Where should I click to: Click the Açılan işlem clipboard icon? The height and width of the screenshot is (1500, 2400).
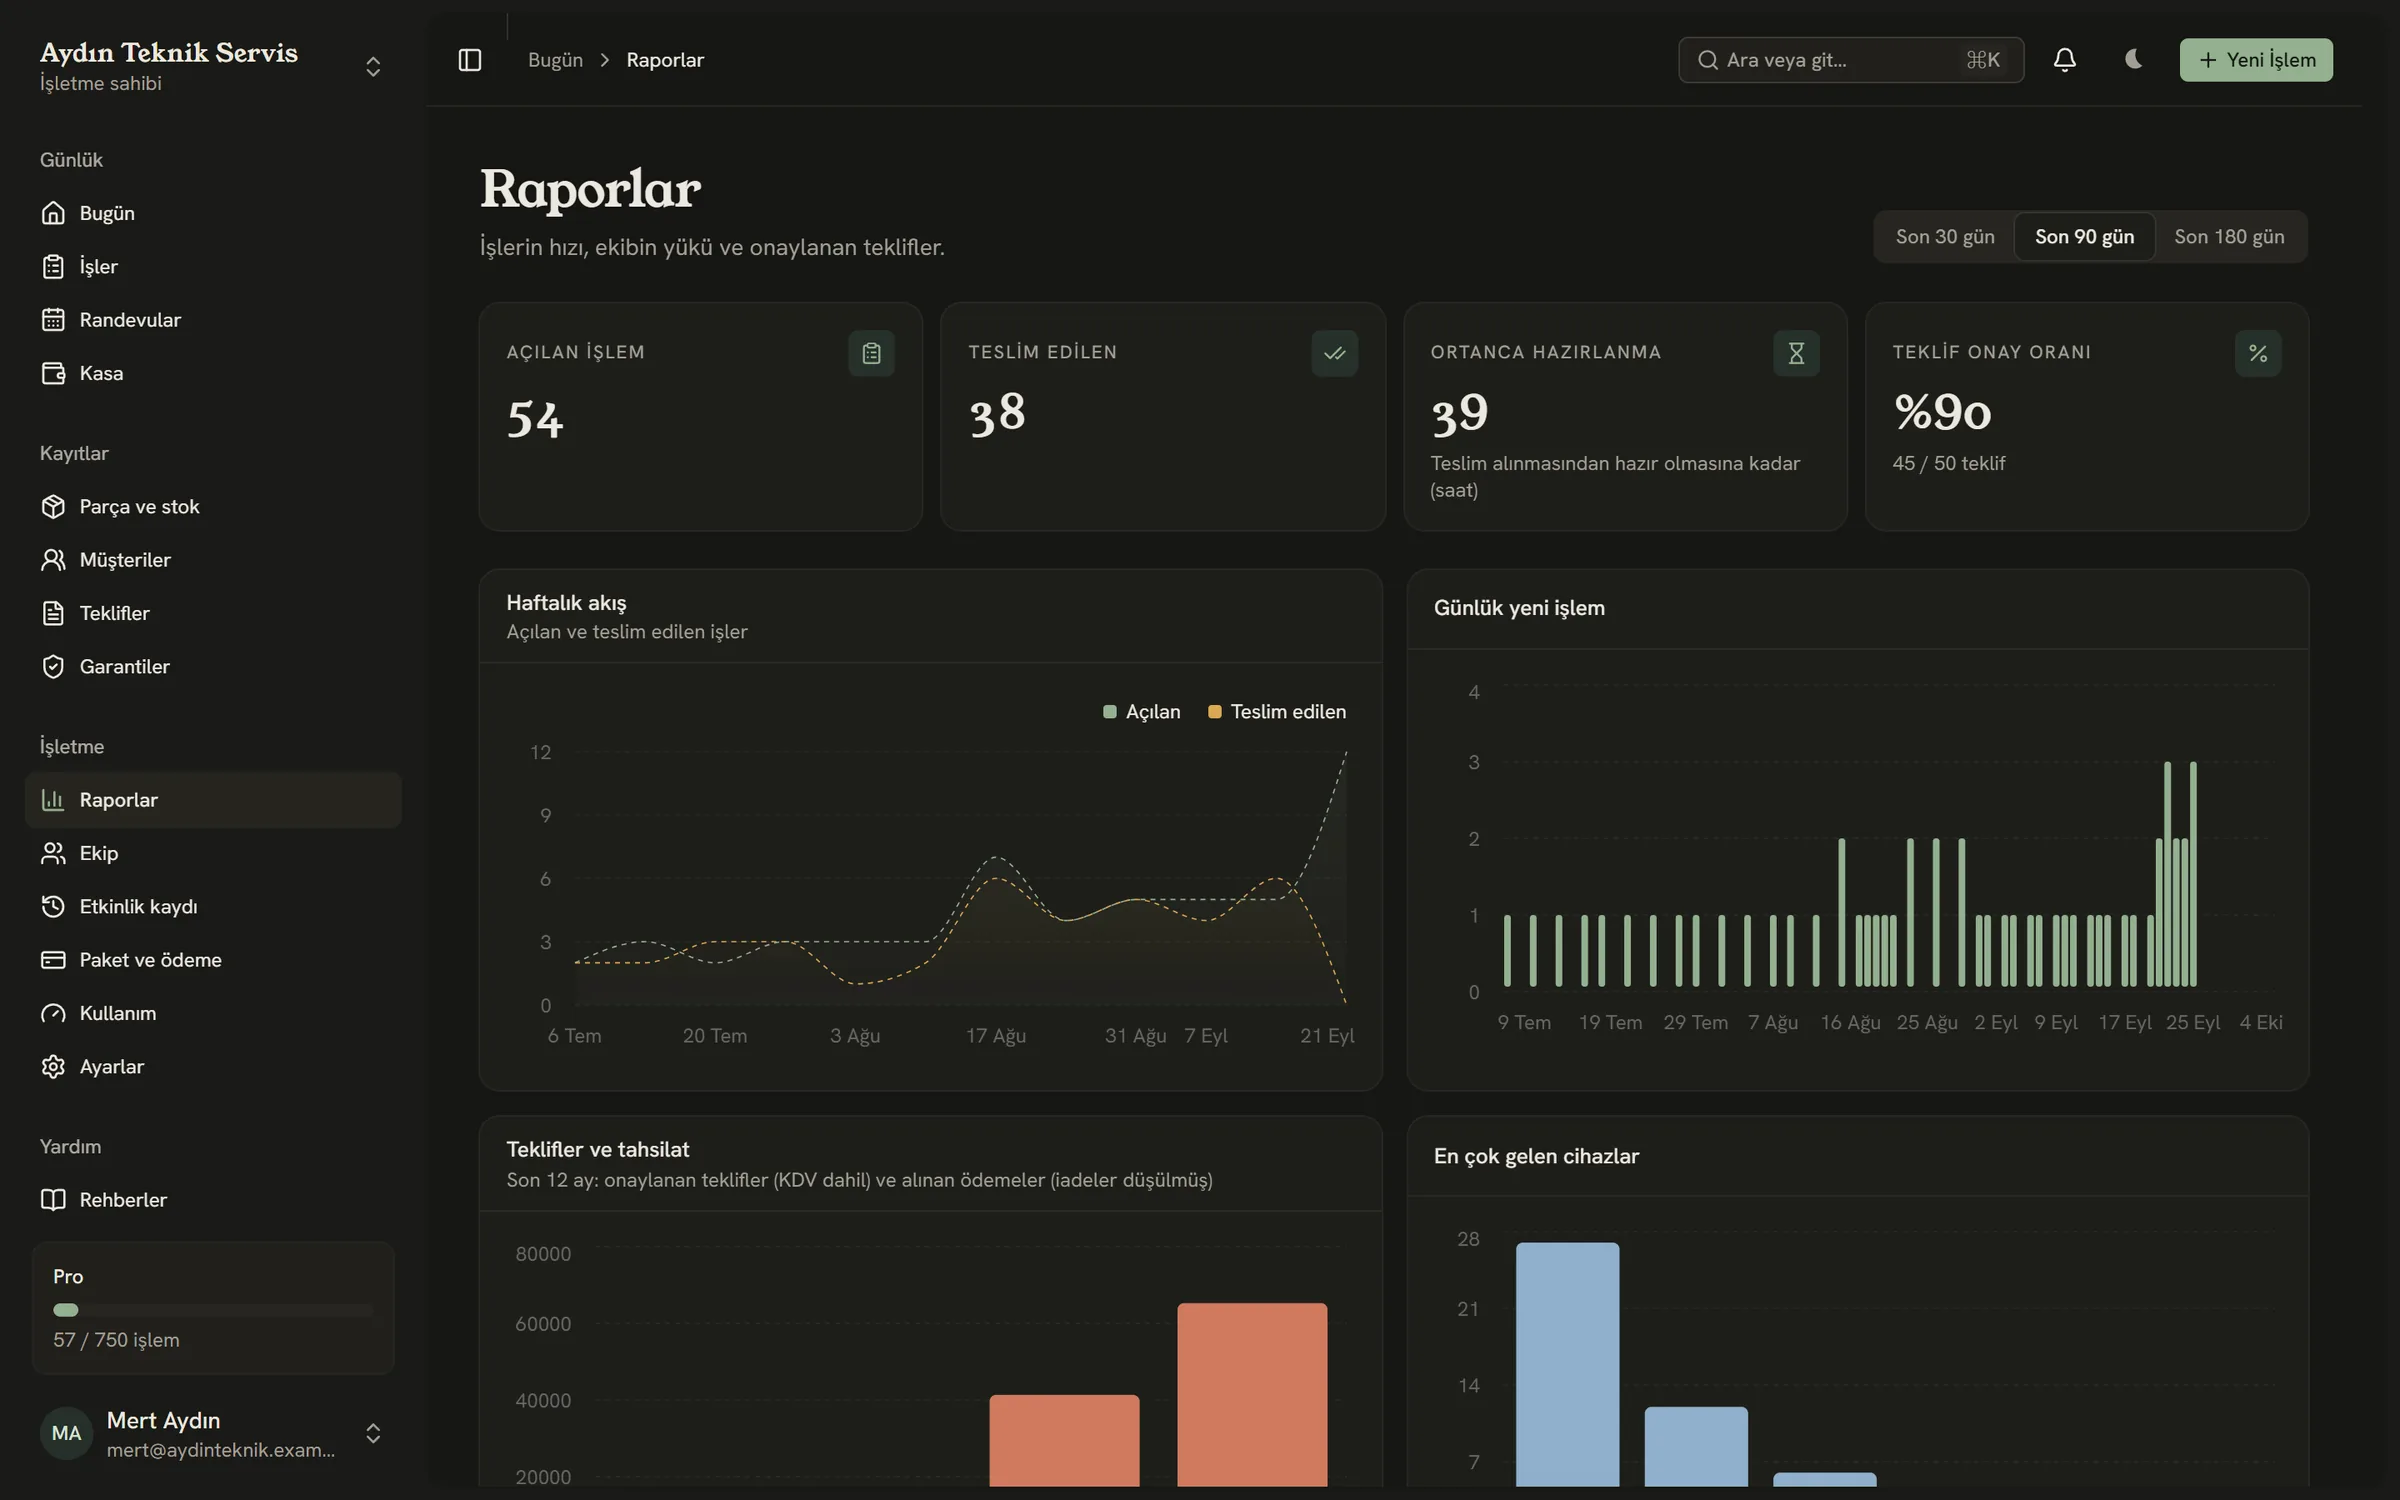click(871, 353)
